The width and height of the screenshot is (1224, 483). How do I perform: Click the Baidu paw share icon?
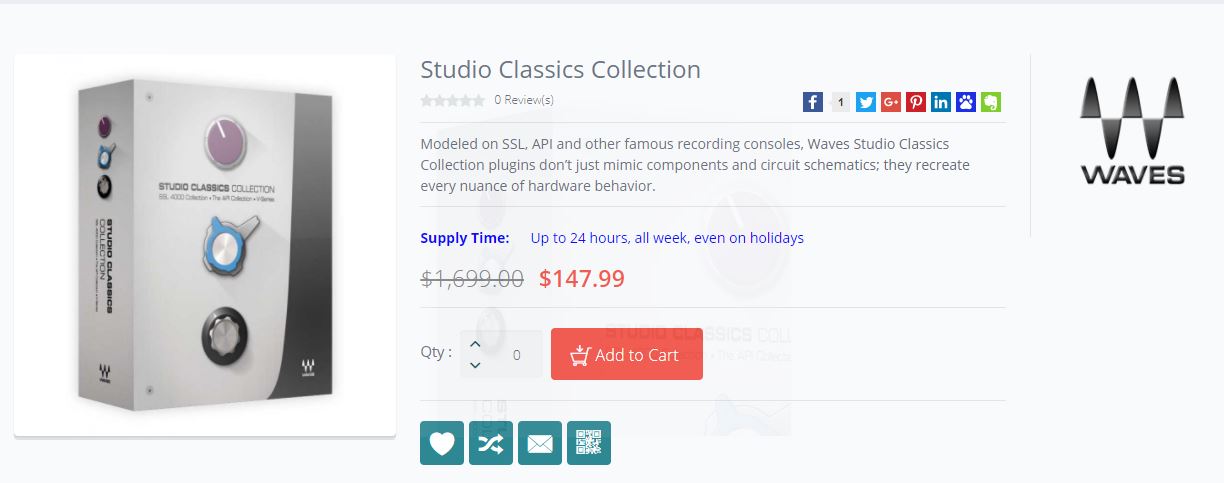pos(966,102)
